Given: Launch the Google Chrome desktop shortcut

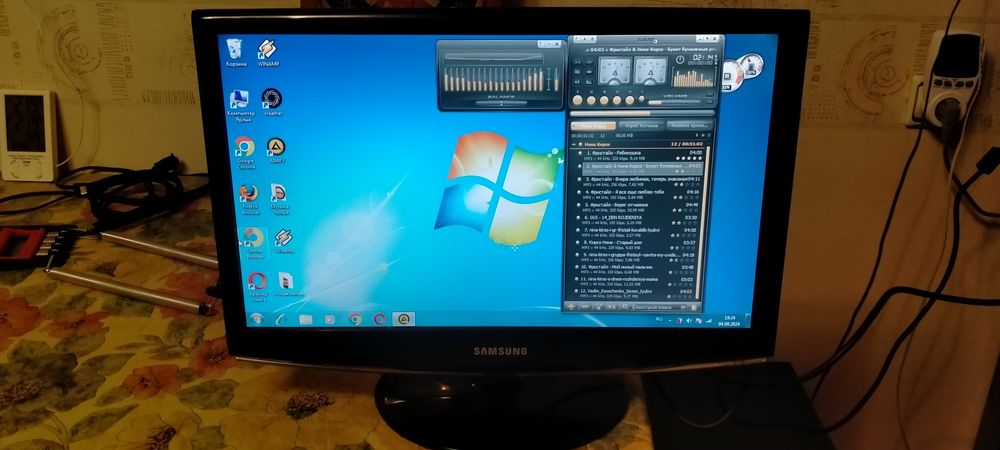Looking at the screenshot, I should pos(244,152).
